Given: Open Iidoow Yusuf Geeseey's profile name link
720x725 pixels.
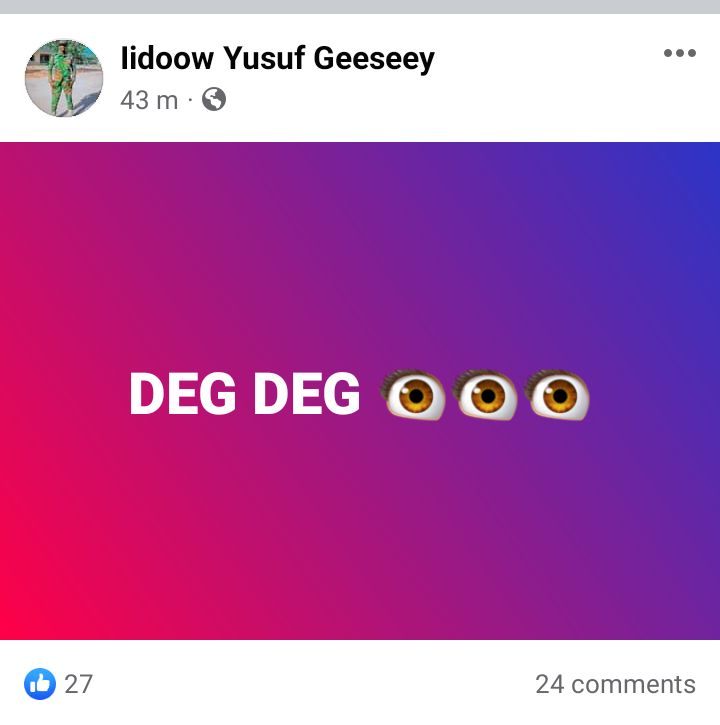Looking at the screenshot, I should coord(277,59).
